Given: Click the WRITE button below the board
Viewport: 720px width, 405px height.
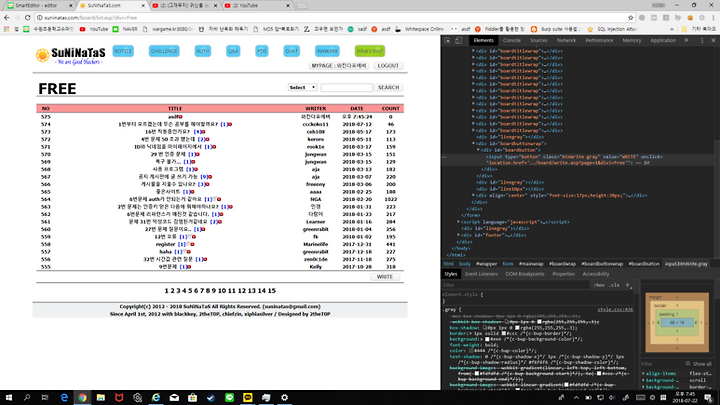Looking at the screenshot, I should coord(385,277).
